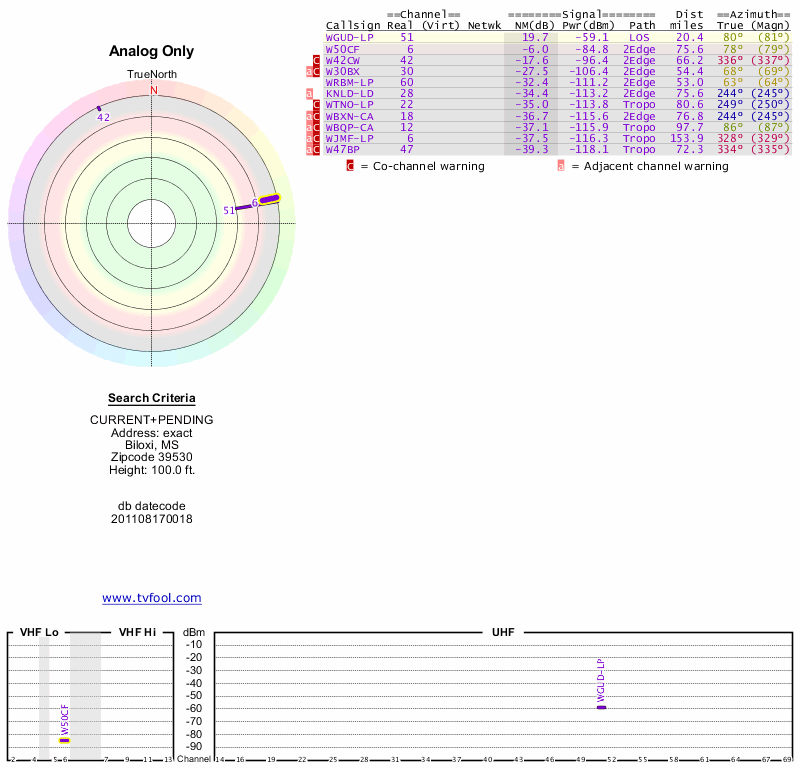The width and height of the screenshot is (800, 768).
Task: Open the www.tvfool.com link
Action: coord(152,598)
